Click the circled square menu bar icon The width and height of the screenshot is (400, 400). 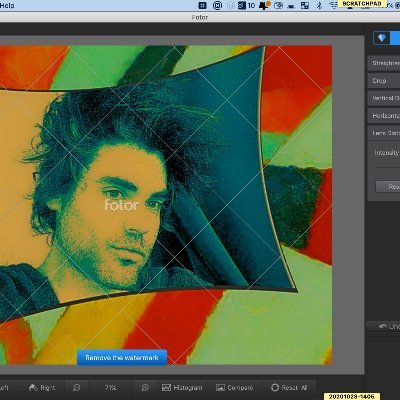217,5
